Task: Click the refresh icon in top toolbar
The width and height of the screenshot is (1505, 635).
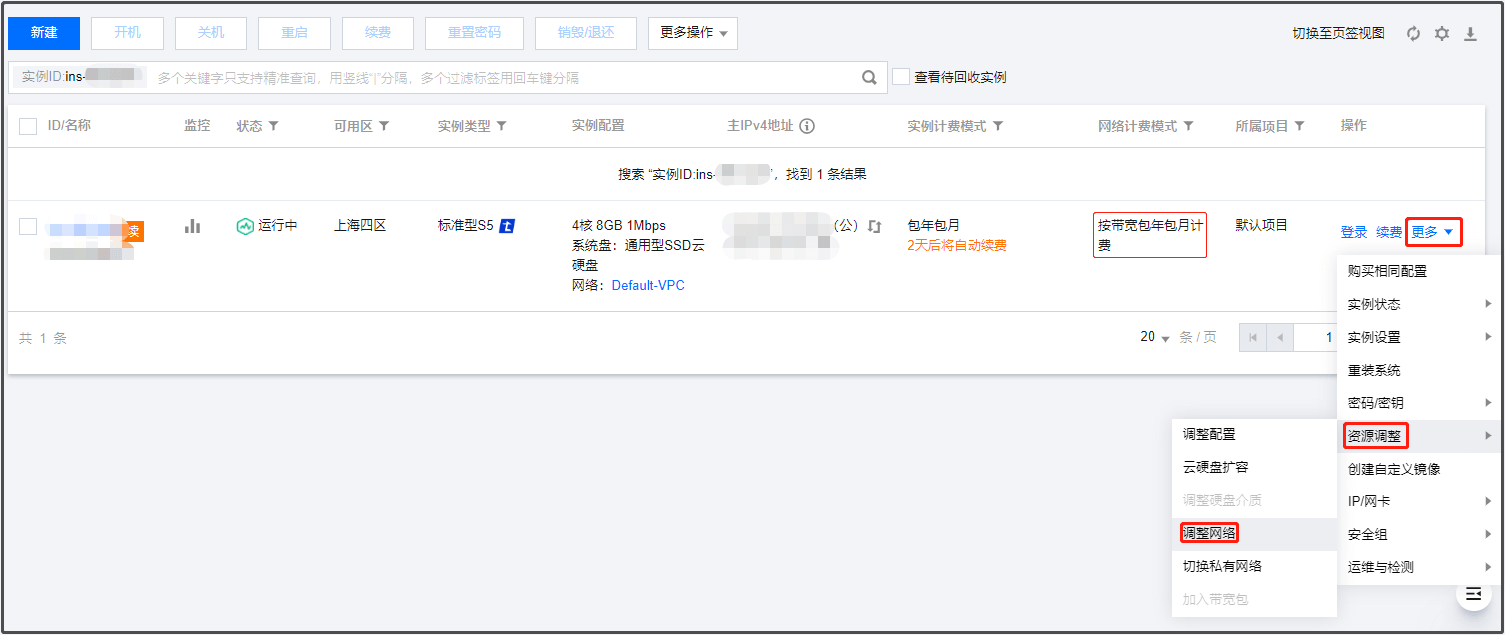Action: pos(1413,34)
